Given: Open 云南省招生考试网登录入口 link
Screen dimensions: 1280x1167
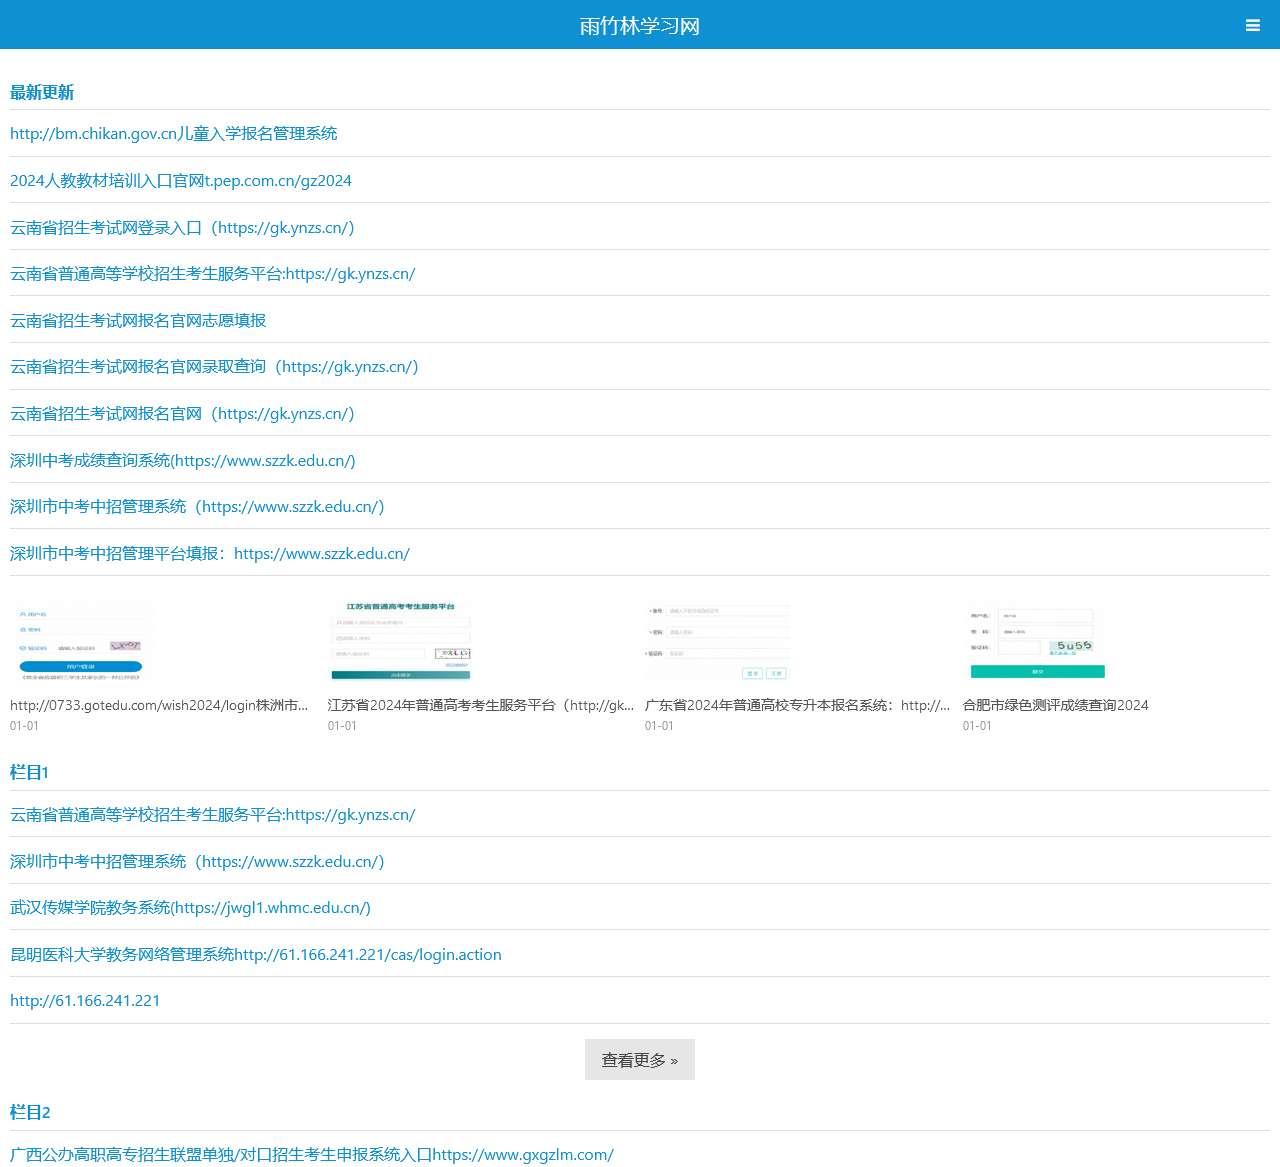Looking at the screenshot, I should point(182,228).
